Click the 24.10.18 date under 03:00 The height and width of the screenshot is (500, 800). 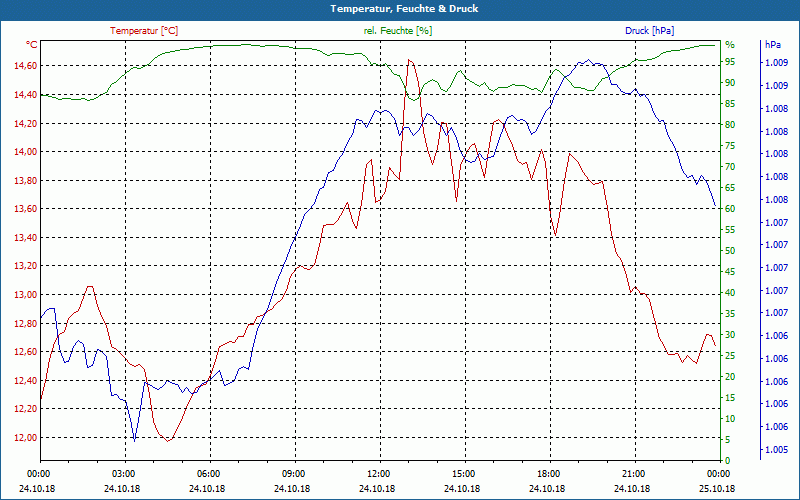(x=122, y=488)
